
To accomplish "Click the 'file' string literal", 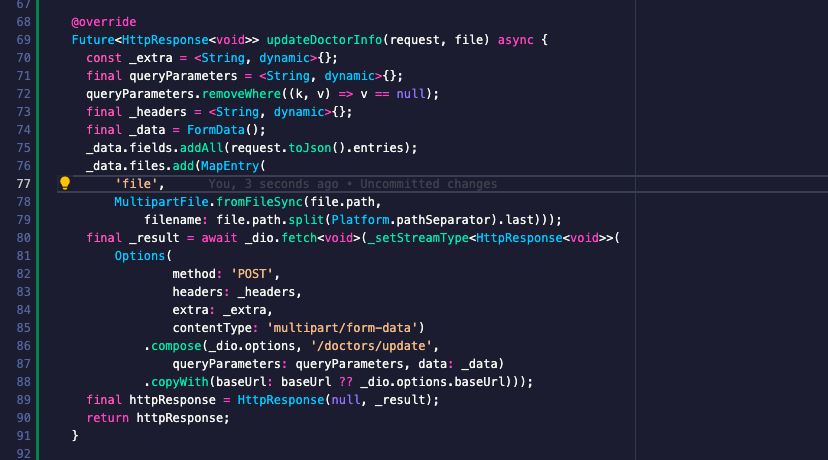I will pos(136,184).
